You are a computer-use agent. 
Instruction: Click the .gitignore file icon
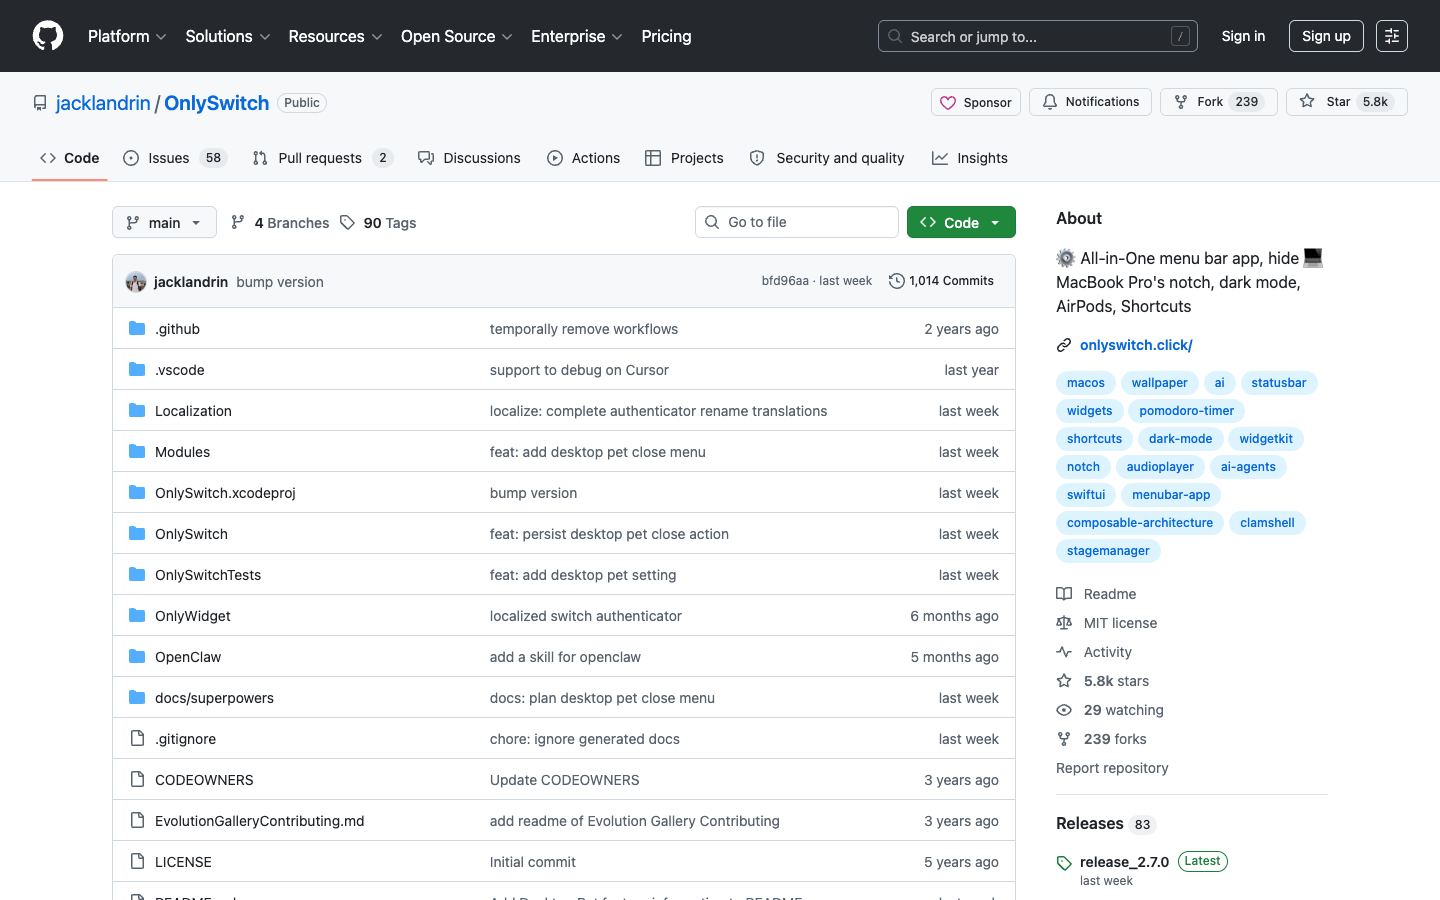point(137,738)
